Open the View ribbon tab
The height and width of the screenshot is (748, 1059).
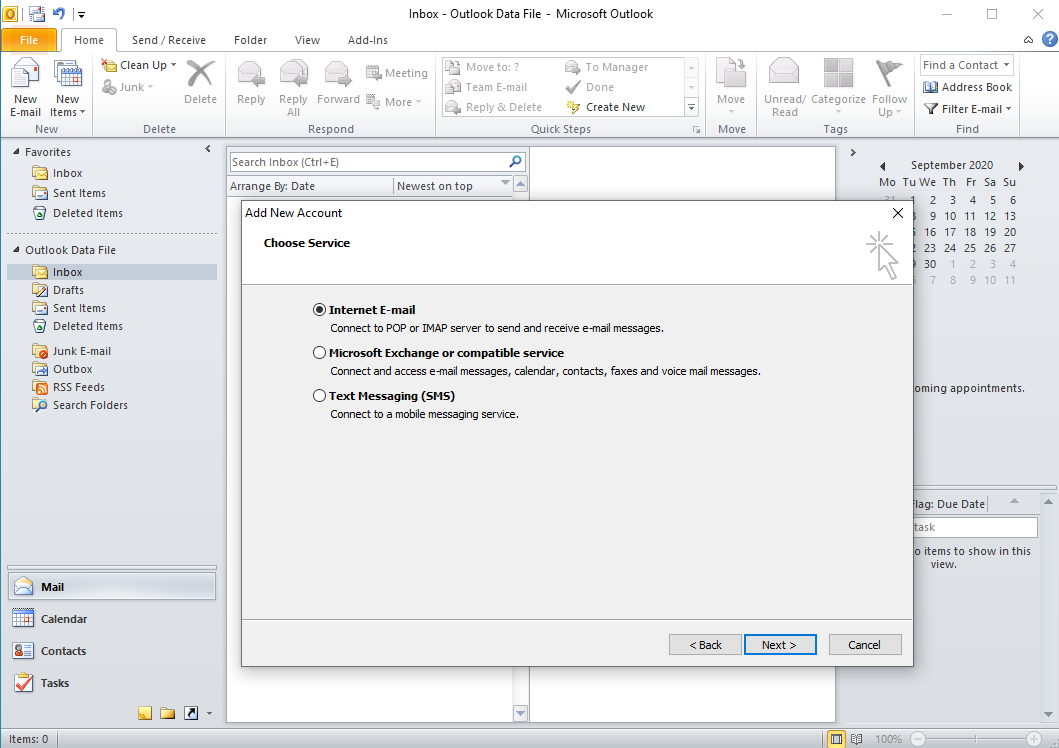pyautogui.click(x=307, y=40)
